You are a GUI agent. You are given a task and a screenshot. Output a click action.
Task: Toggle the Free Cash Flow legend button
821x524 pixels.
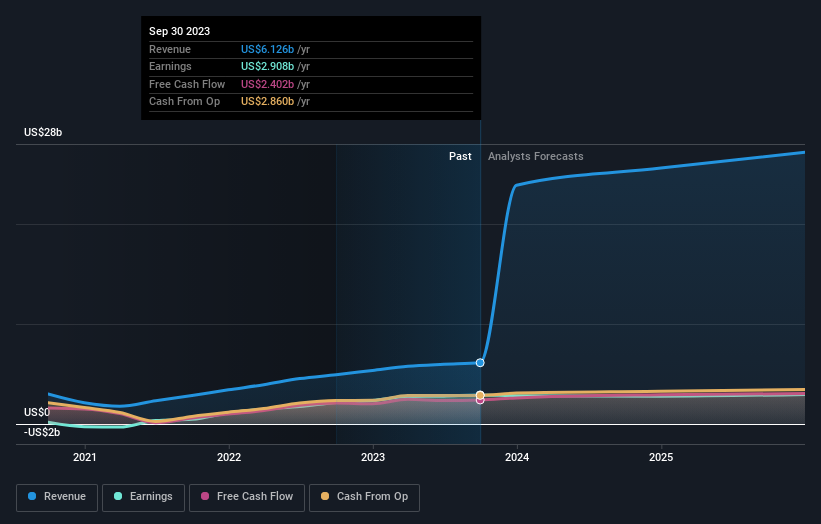pos(247,497)
